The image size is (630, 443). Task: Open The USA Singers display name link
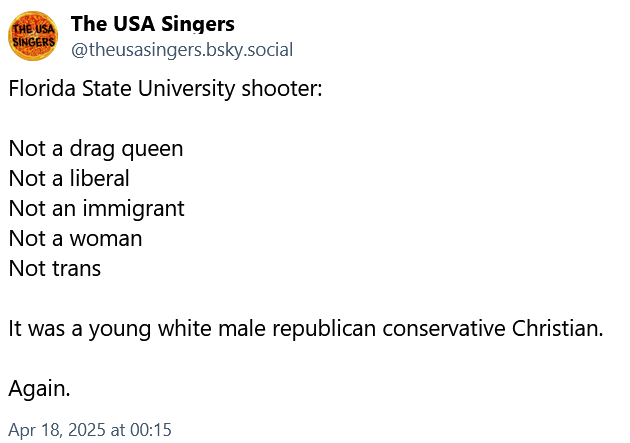[x=153, y=24]
